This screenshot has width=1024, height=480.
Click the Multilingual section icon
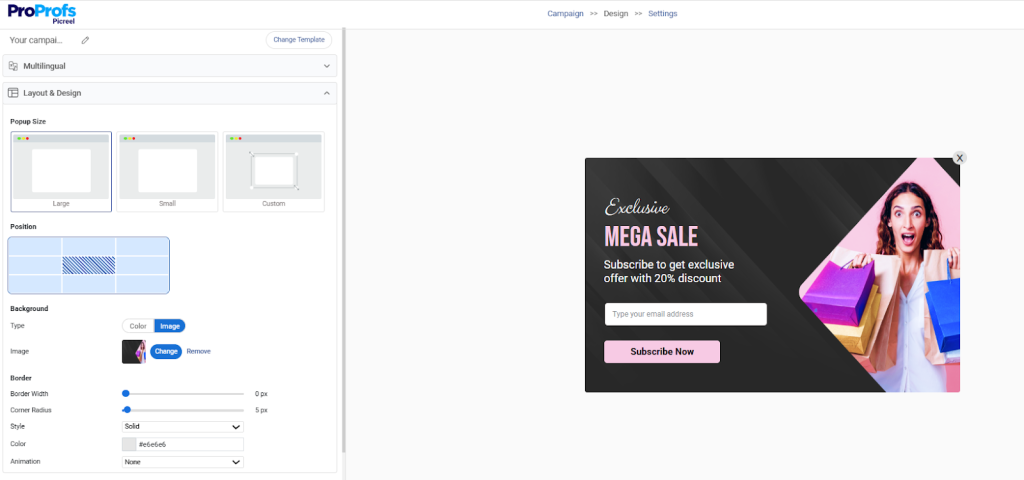(x=13, y=66)
